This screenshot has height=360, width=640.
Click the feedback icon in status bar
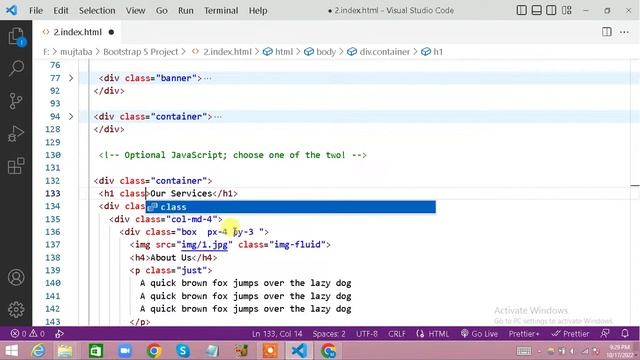pyautogui.click(x=605, y=333)
